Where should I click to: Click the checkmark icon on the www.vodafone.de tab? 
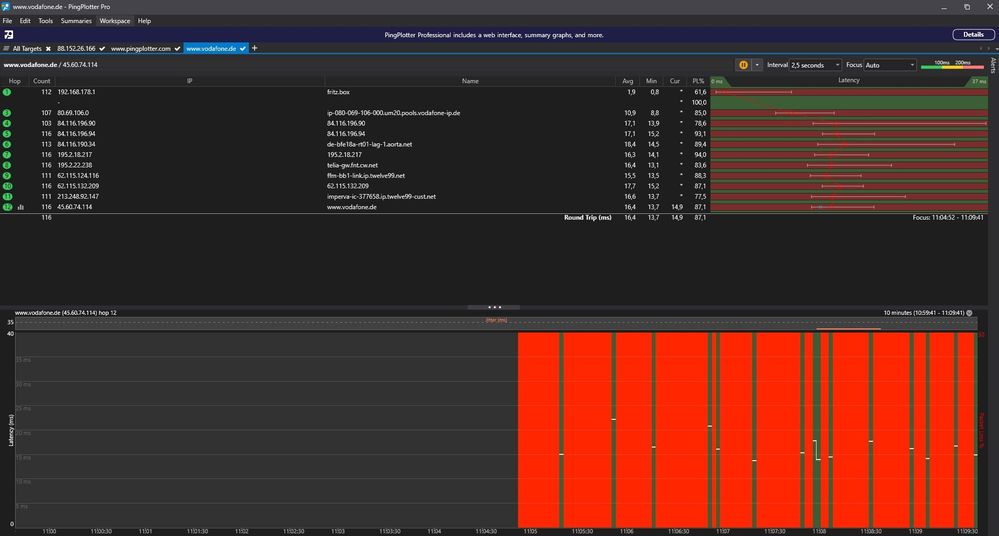click(243, 48)
